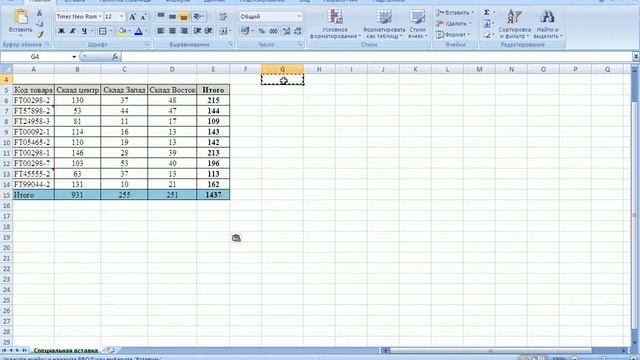Open the Общий number format dropdown
The height and width of the screenshot is (360, 640).
(x=299, y=17)
